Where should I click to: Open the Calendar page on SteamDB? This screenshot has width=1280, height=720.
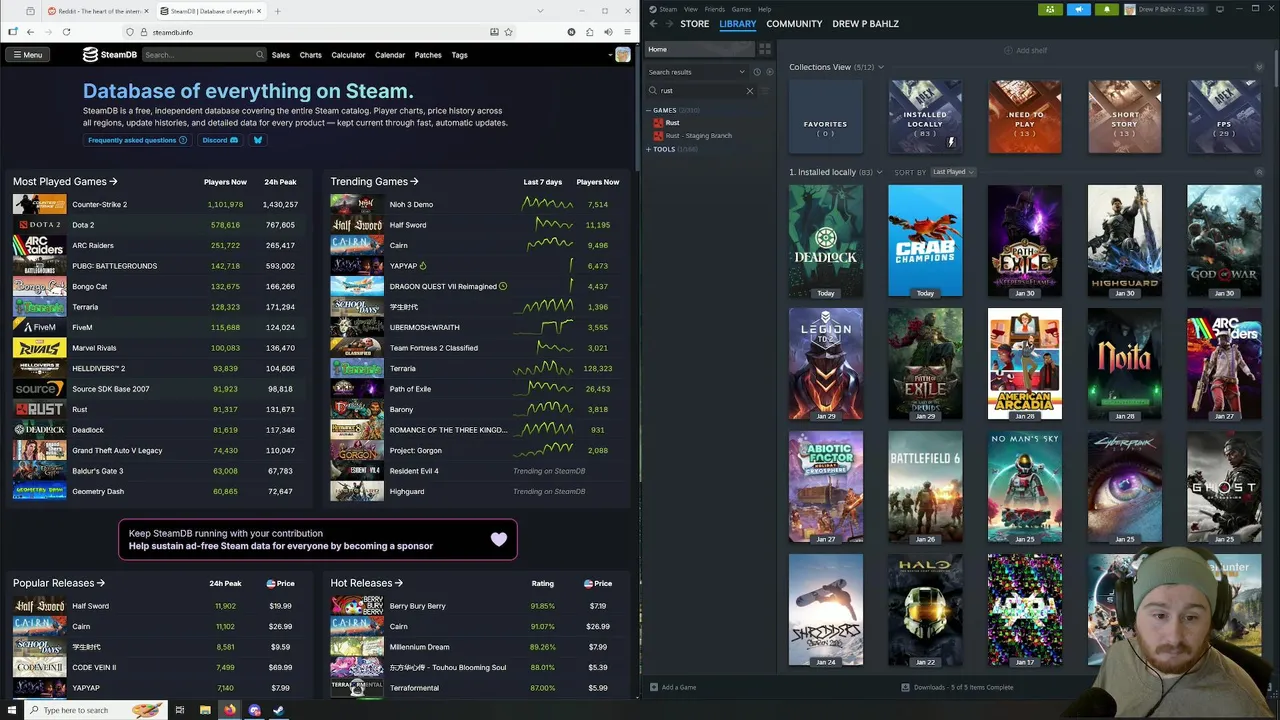coord(390,55)
